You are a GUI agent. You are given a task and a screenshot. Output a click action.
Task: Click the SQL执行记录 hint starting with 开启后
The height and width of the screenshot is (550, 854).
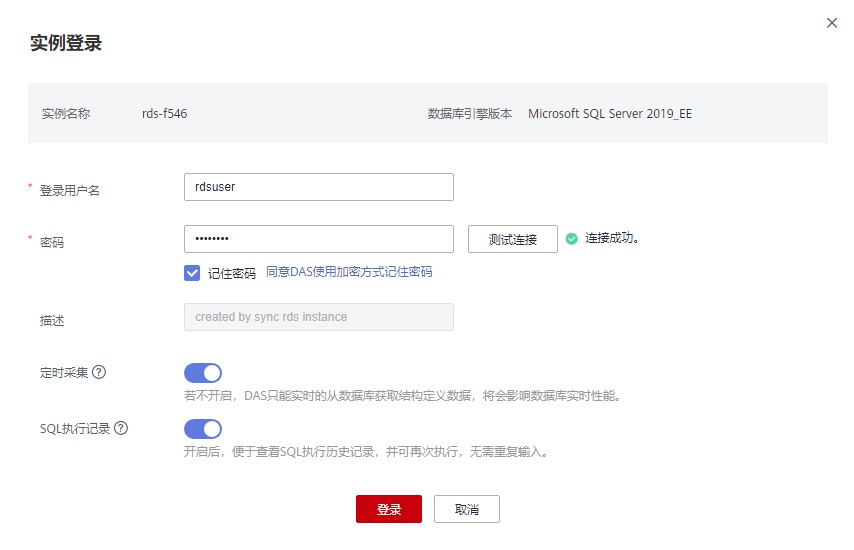tap(366, 451)
